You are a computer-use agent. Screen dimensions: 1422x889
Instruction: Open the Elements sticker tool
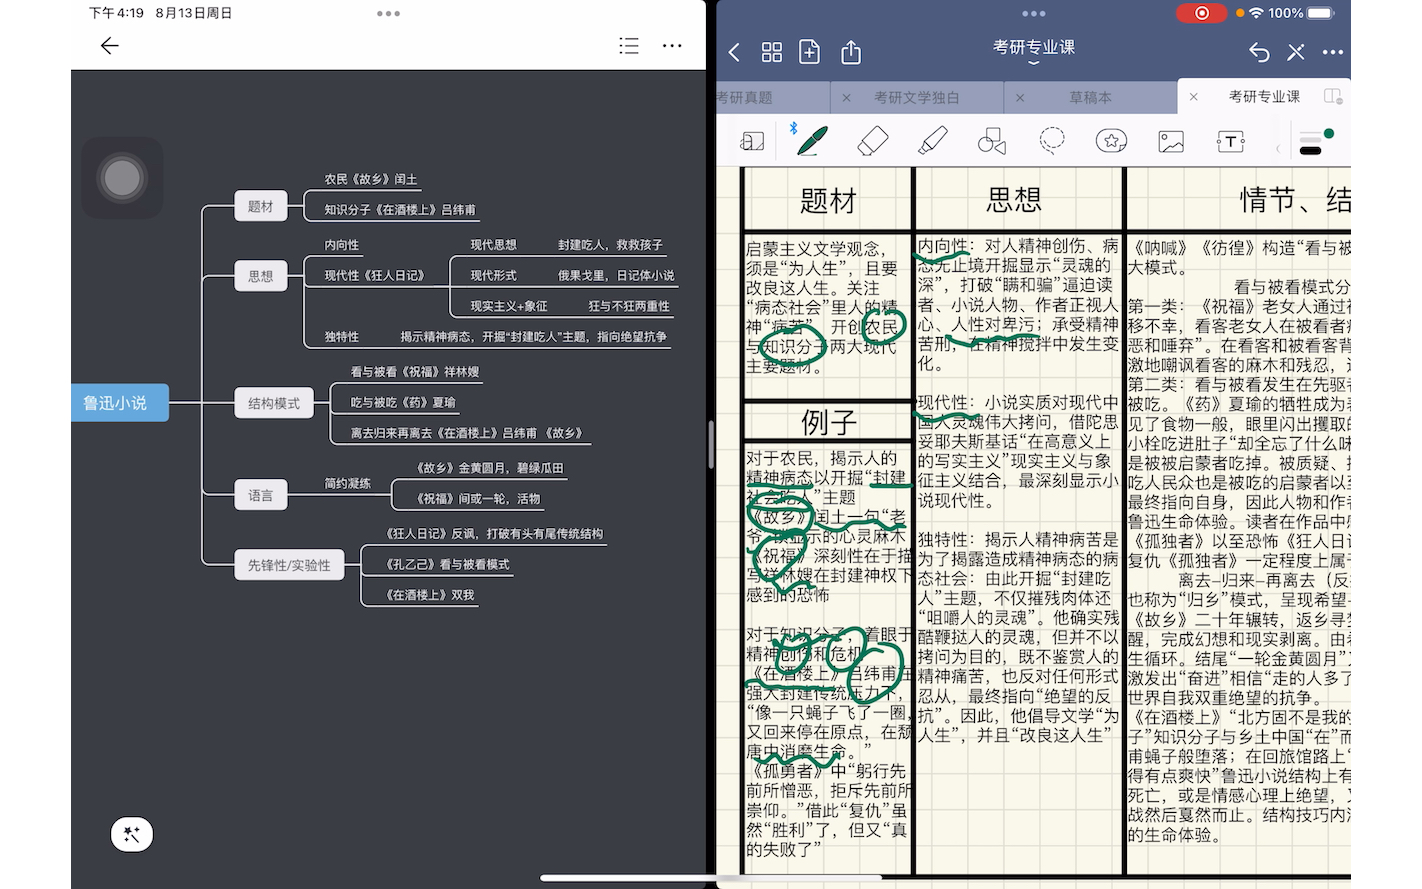click(x=1111, y=141)
